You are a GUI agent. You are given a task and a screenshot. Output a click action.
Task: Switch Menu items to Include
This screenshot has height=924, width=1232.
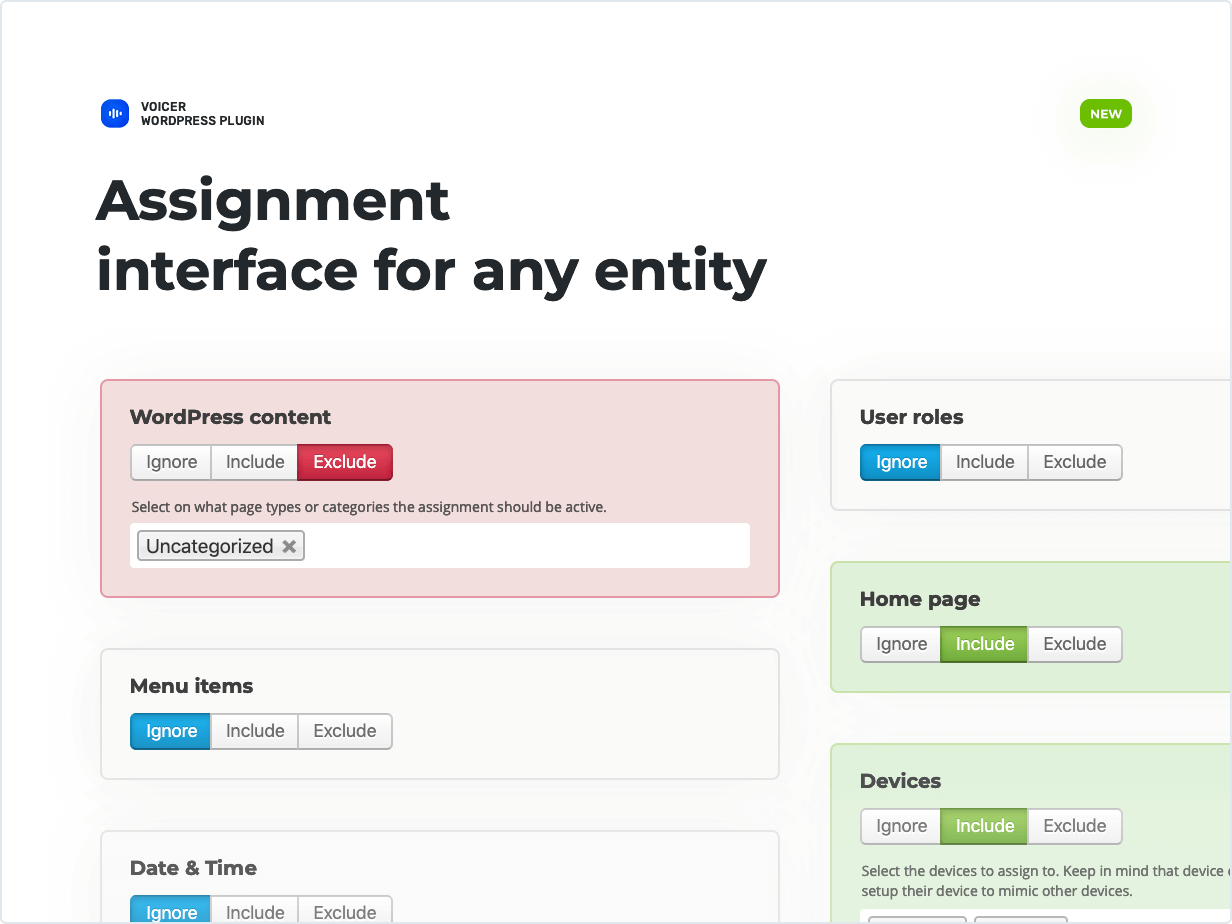pyautogui.click(x=255, y=731)
